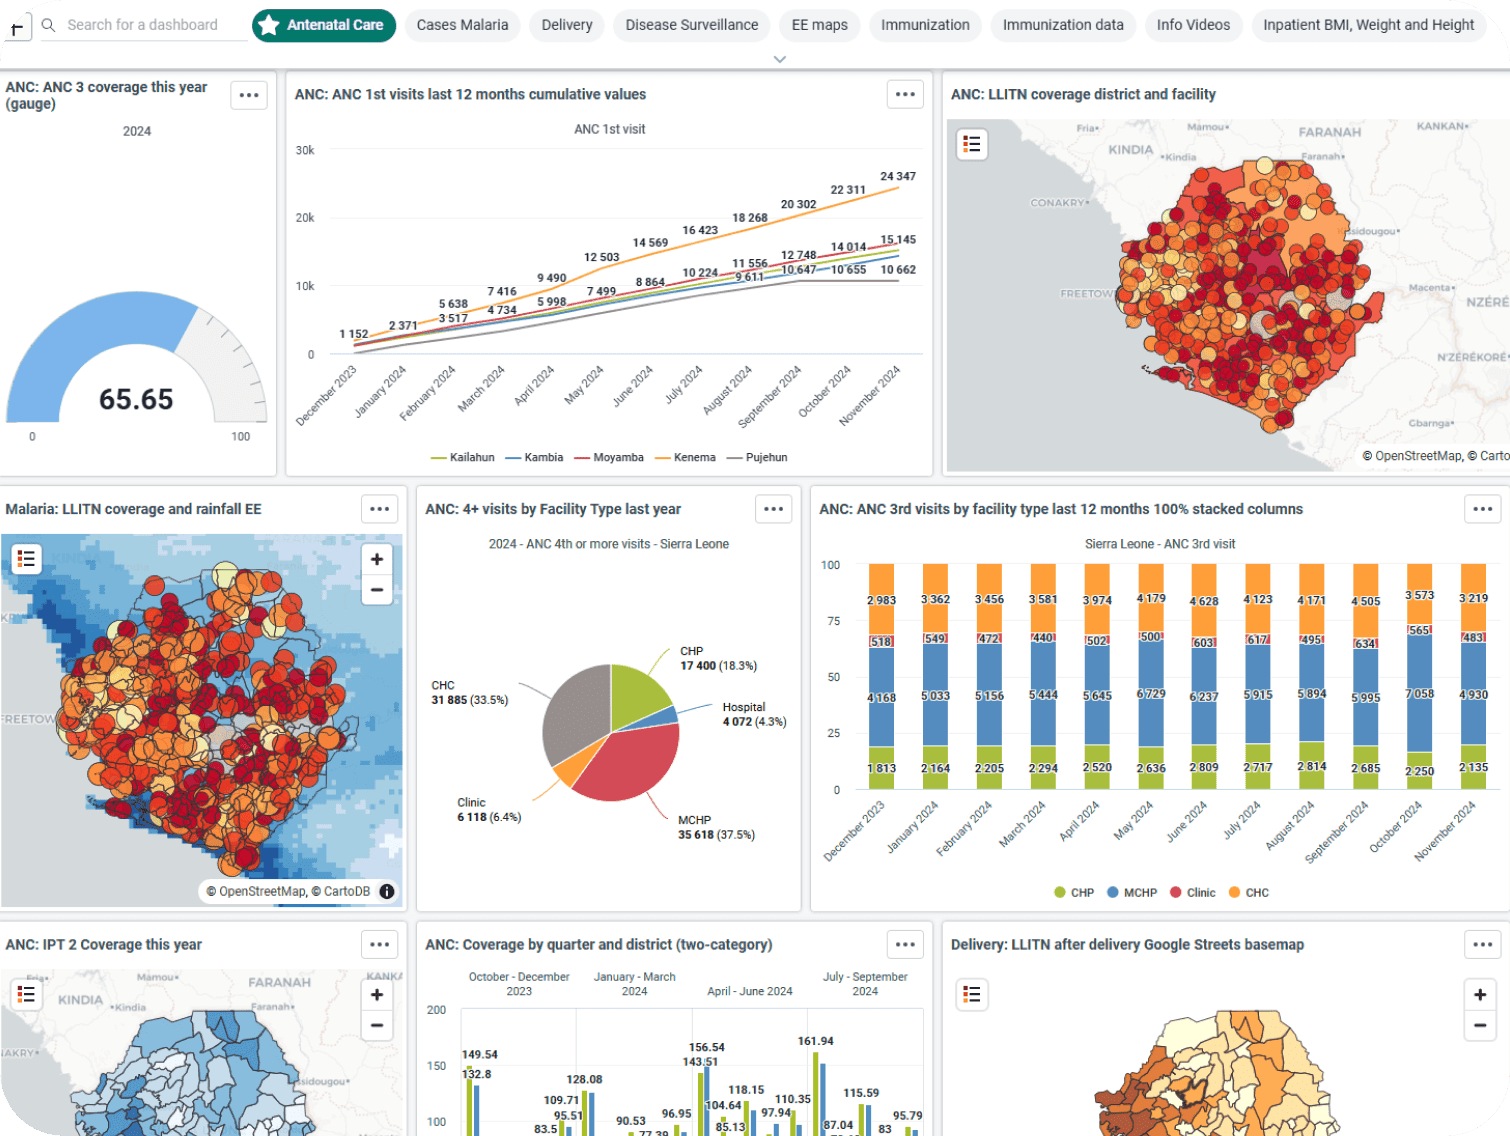Screen dimensions: 1510x1136
Task: Show legend on Delivery LLITN map
Action: coord(971,994)
